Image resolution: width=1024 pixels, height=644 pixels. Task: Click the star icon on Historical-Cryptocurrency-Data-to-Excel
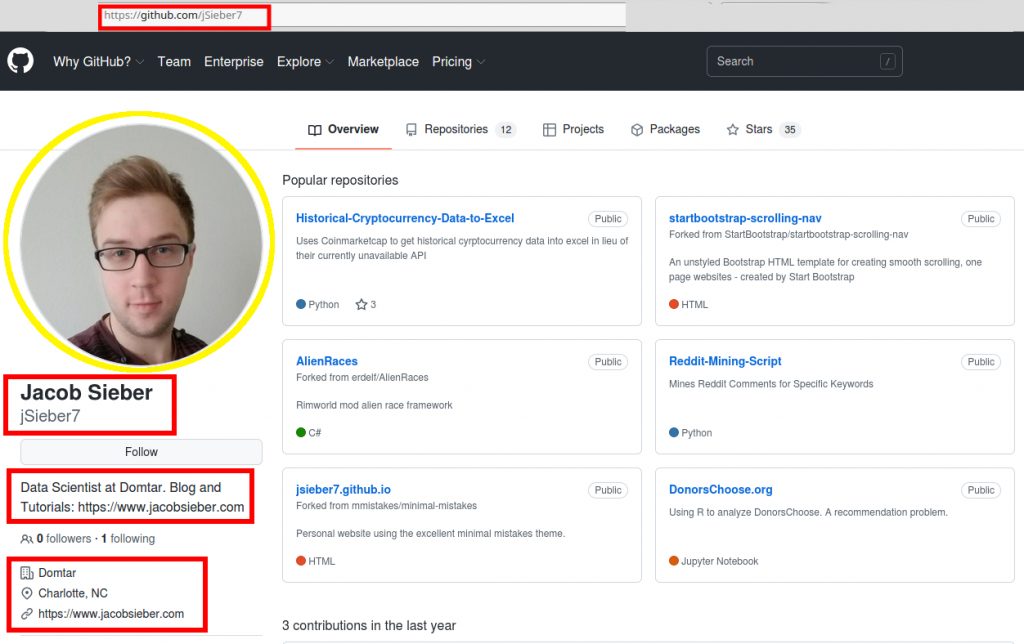click(361, 305)
